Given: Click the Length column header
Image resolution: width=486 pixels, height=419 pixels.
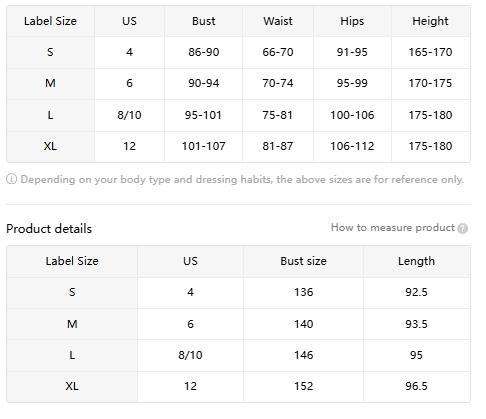Looking at the screenshot, I should pos(417,261).
